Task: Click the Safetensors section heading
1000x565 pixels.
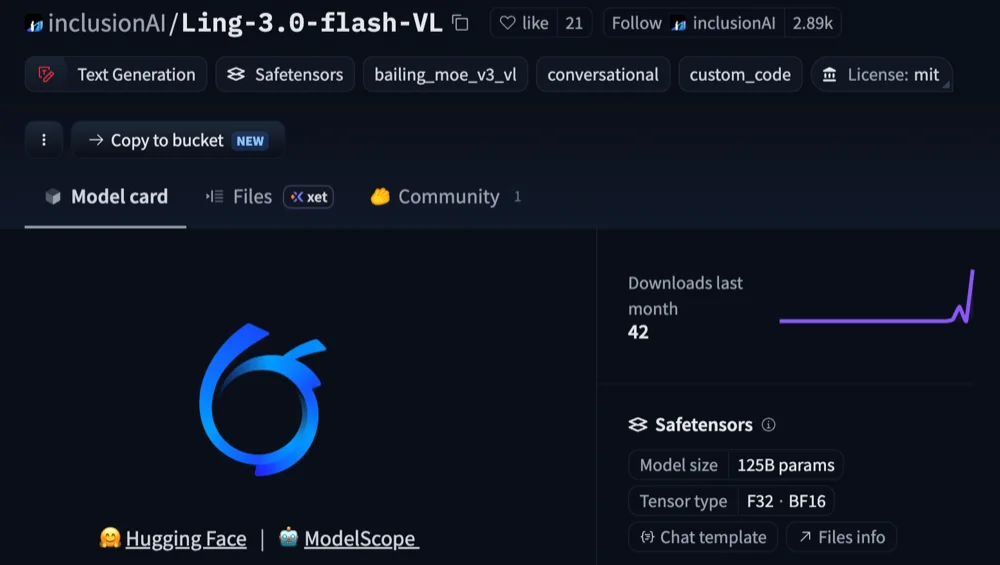Action: (703, 425)
